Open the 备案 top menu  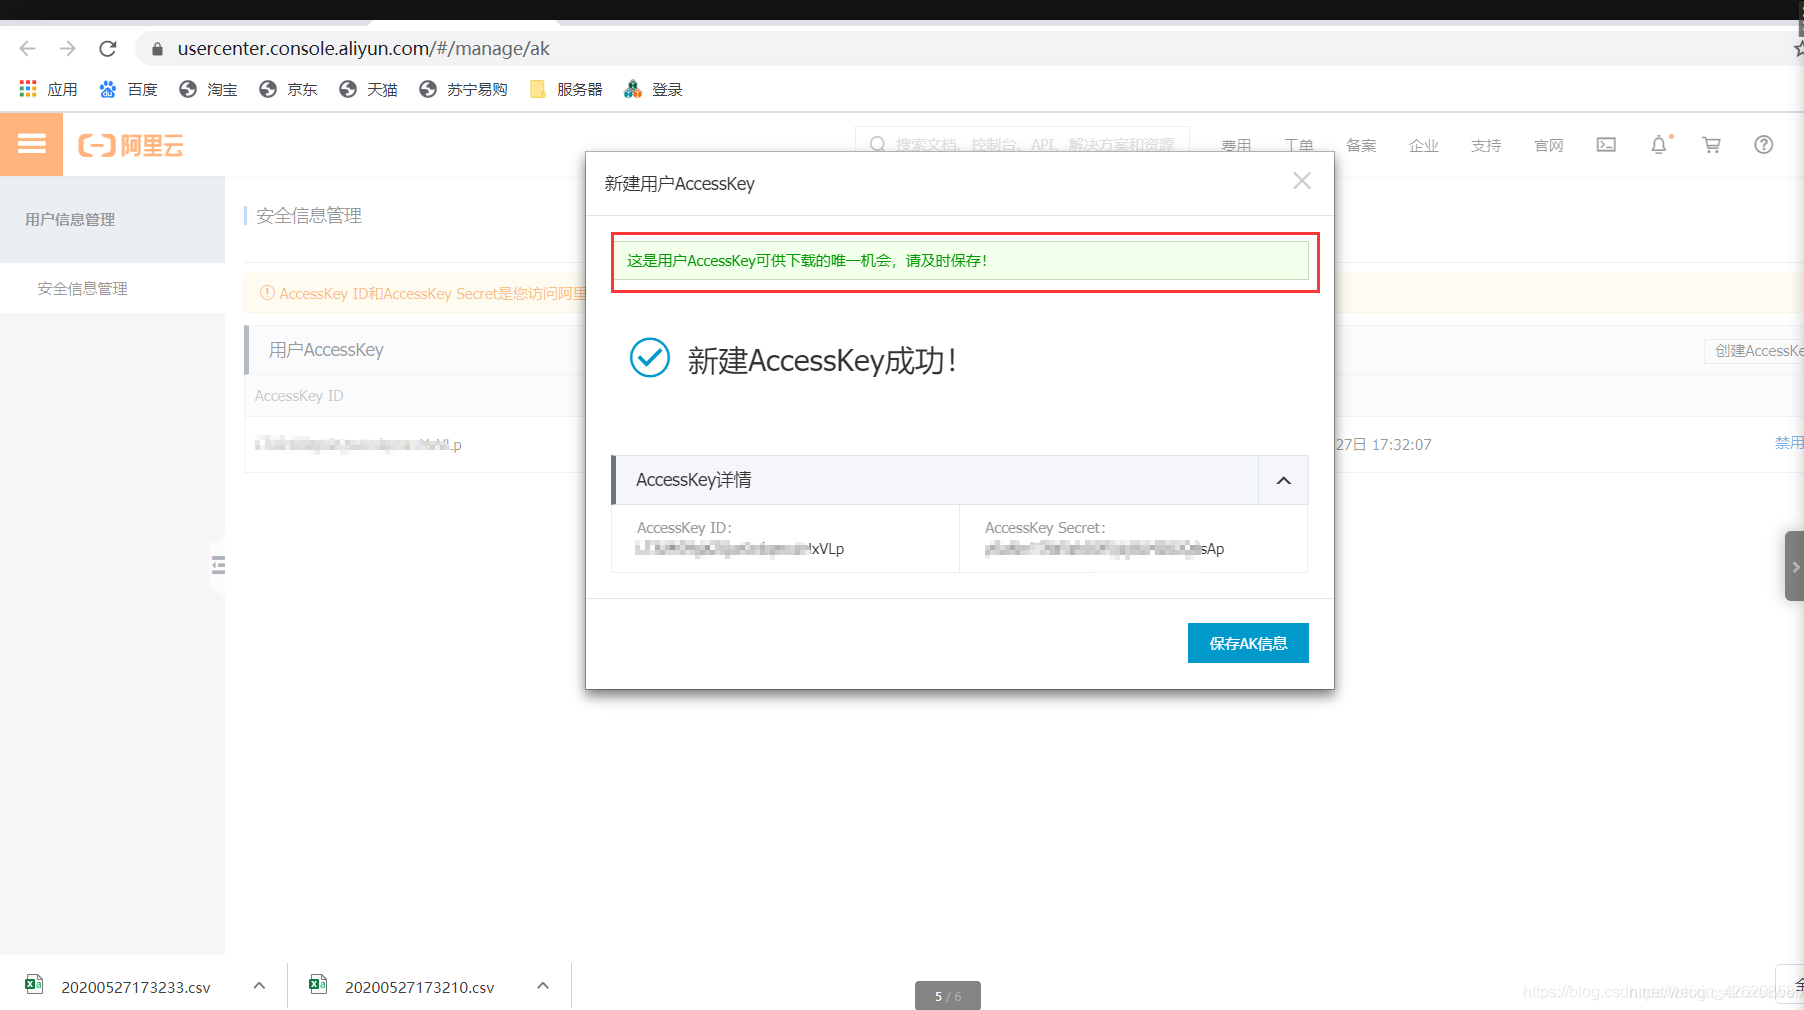tap(1361, 145)
